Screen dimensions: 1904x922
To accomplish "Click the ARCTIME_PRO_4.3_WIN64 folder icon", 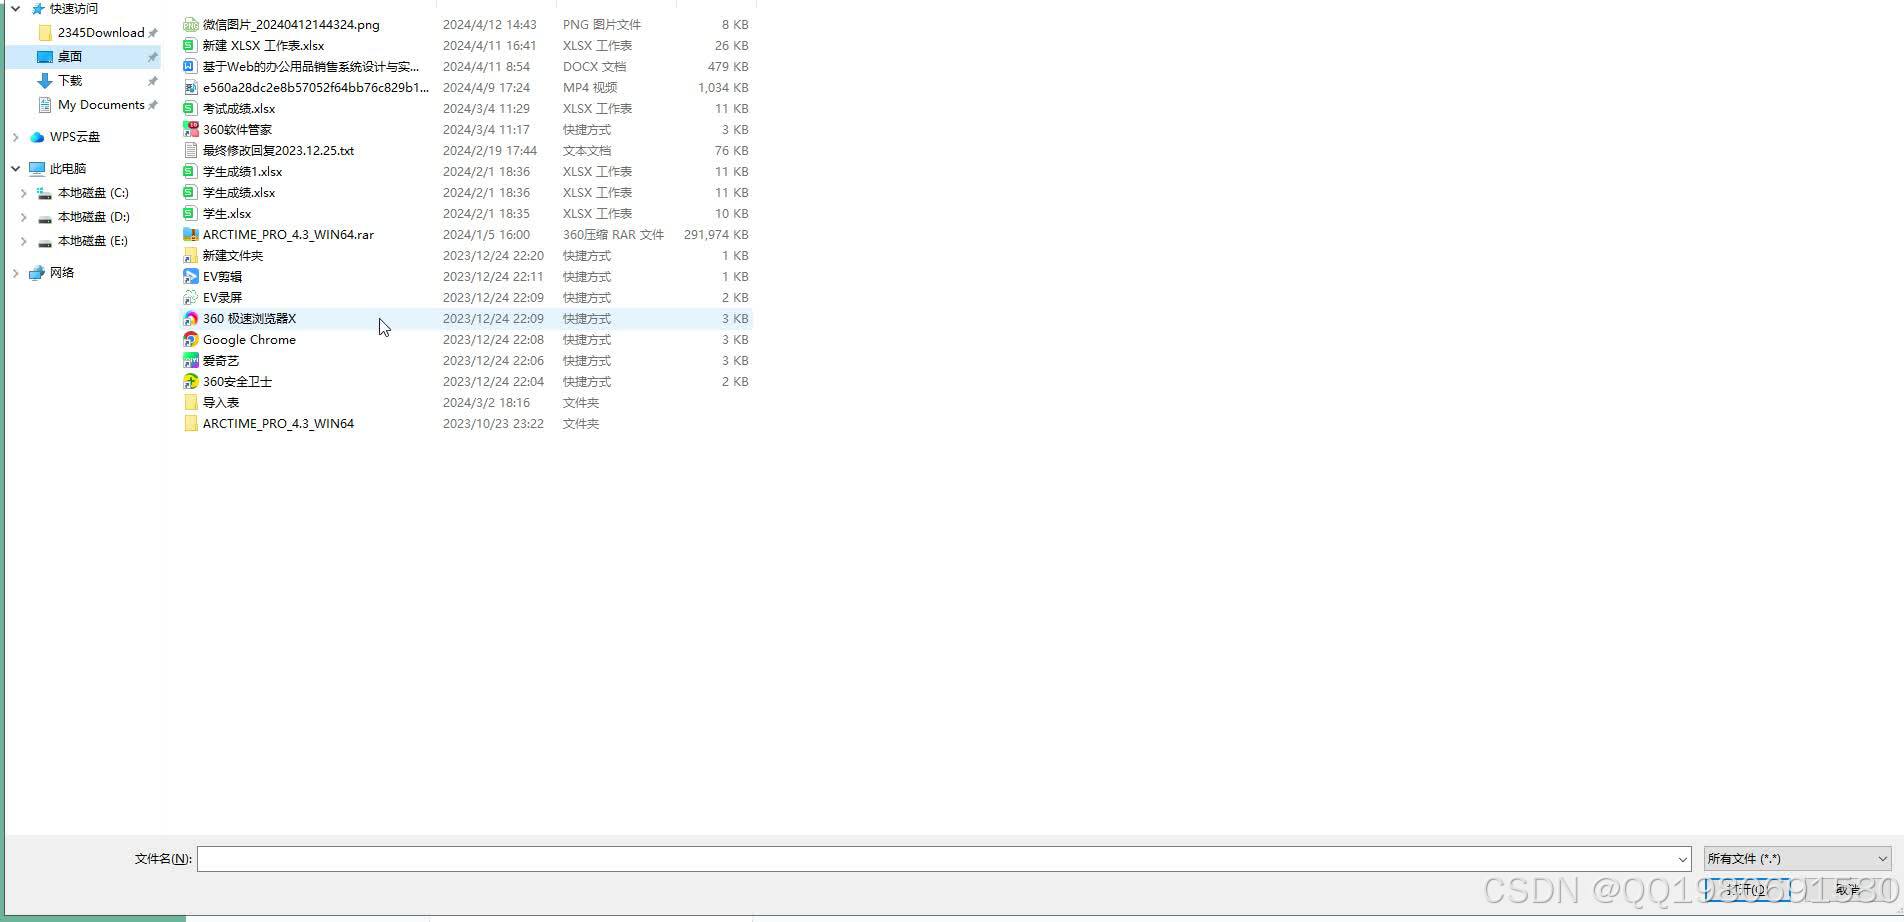I will (x=191, y=423).
